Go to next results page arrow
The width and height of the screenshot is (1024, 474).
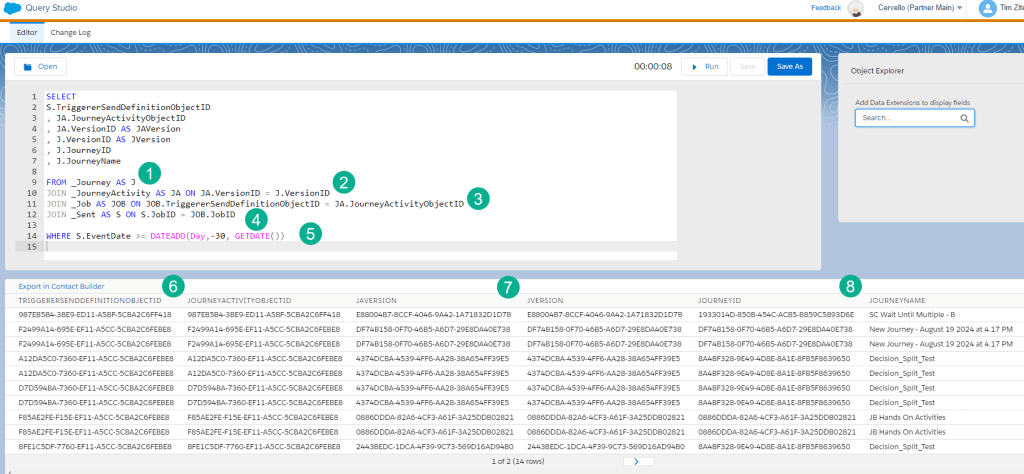coord(636,461)
